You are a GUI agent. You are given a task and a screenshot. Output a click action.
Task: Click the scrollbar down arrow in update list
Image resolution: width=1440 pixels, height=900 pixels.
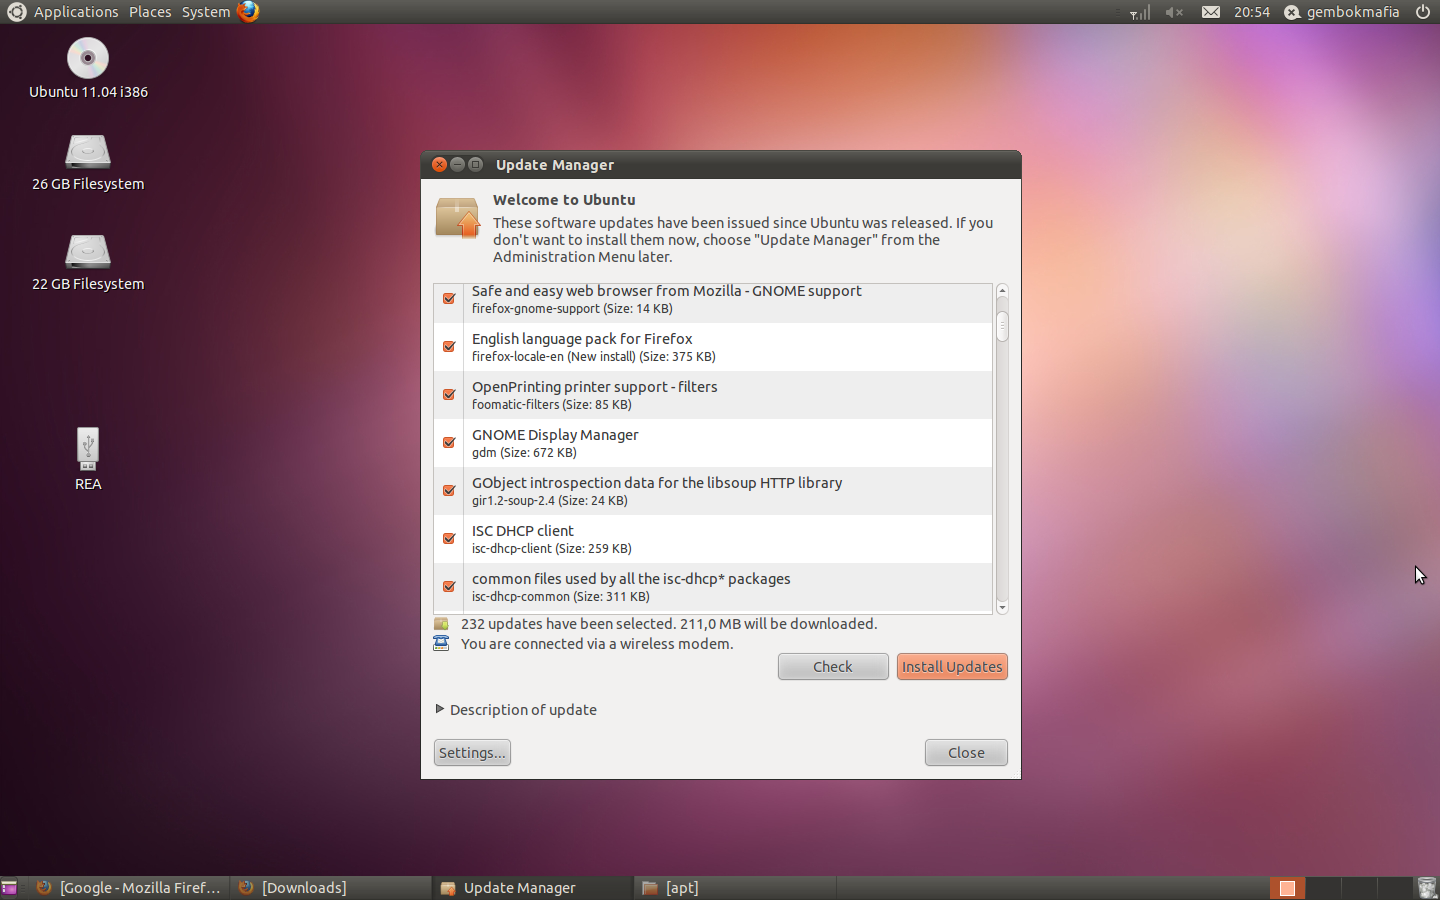[x=1002, y=607]
